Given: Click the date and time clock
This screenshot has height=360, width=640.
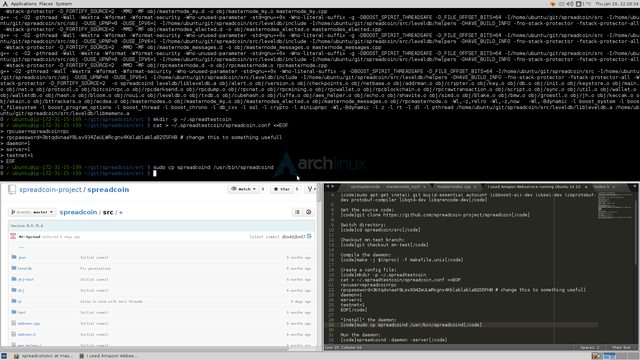Looking at the screenshot, I should [x=617, y=4].
